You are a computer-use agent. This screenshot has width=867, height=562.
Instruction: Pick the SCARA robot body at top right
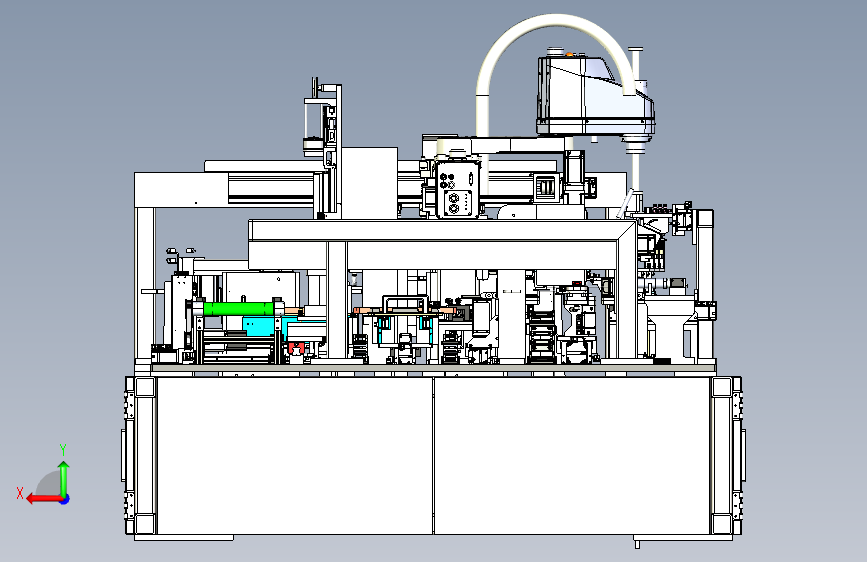596,96
